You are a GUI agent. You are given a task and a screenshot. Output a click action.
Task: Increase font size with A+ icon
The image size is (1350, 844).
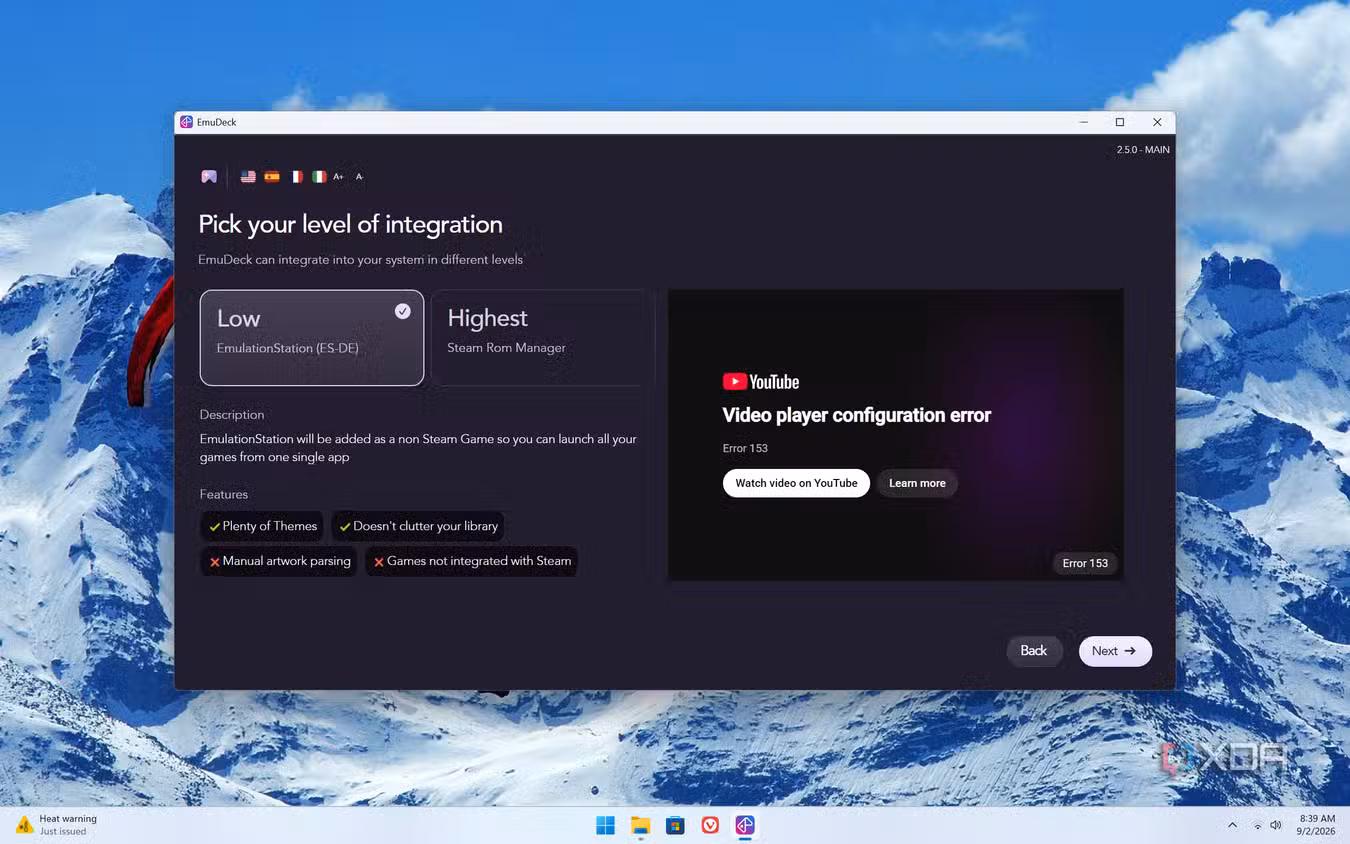click(x=338, y=177)
